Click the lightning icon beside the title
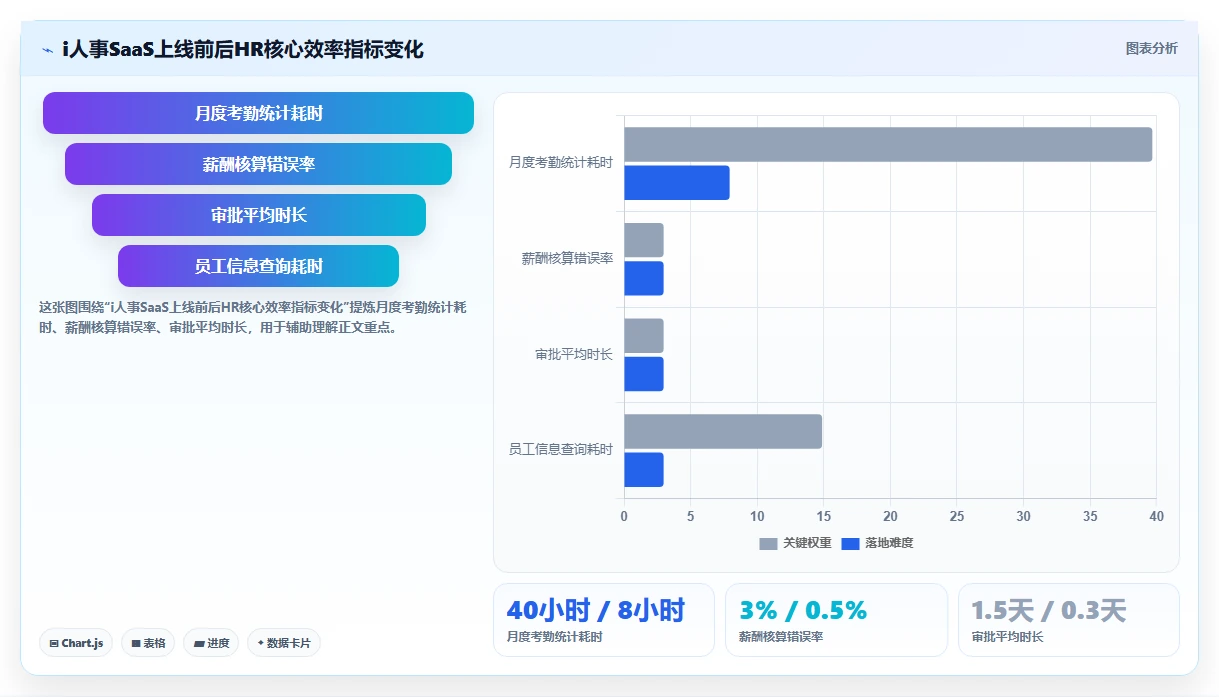Viewport: 1219px width, 697px height. (47, 49)
